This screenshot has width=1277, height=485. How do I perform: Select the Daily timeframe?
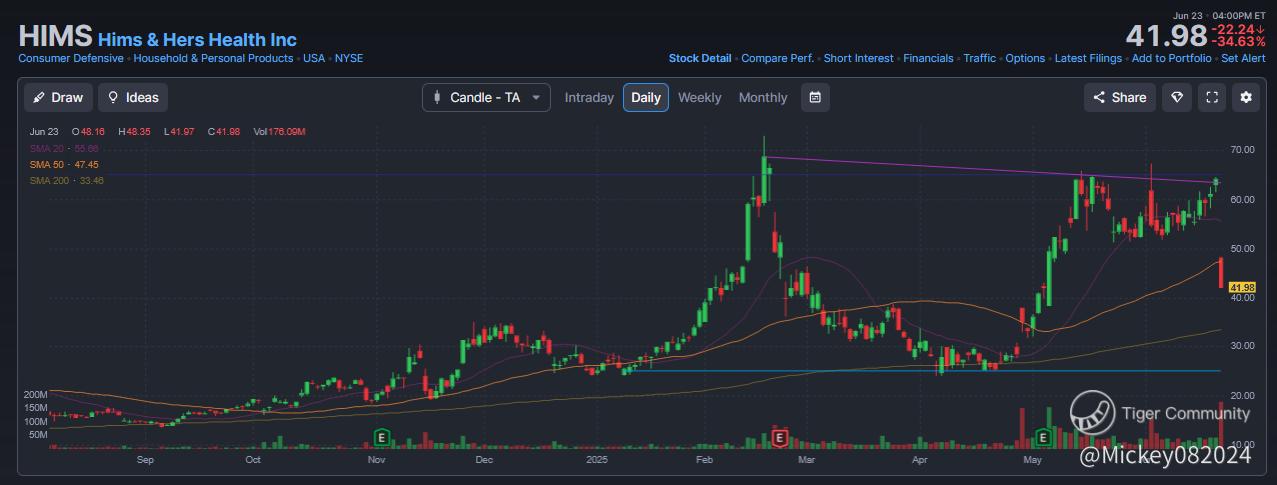click(646, 97)
